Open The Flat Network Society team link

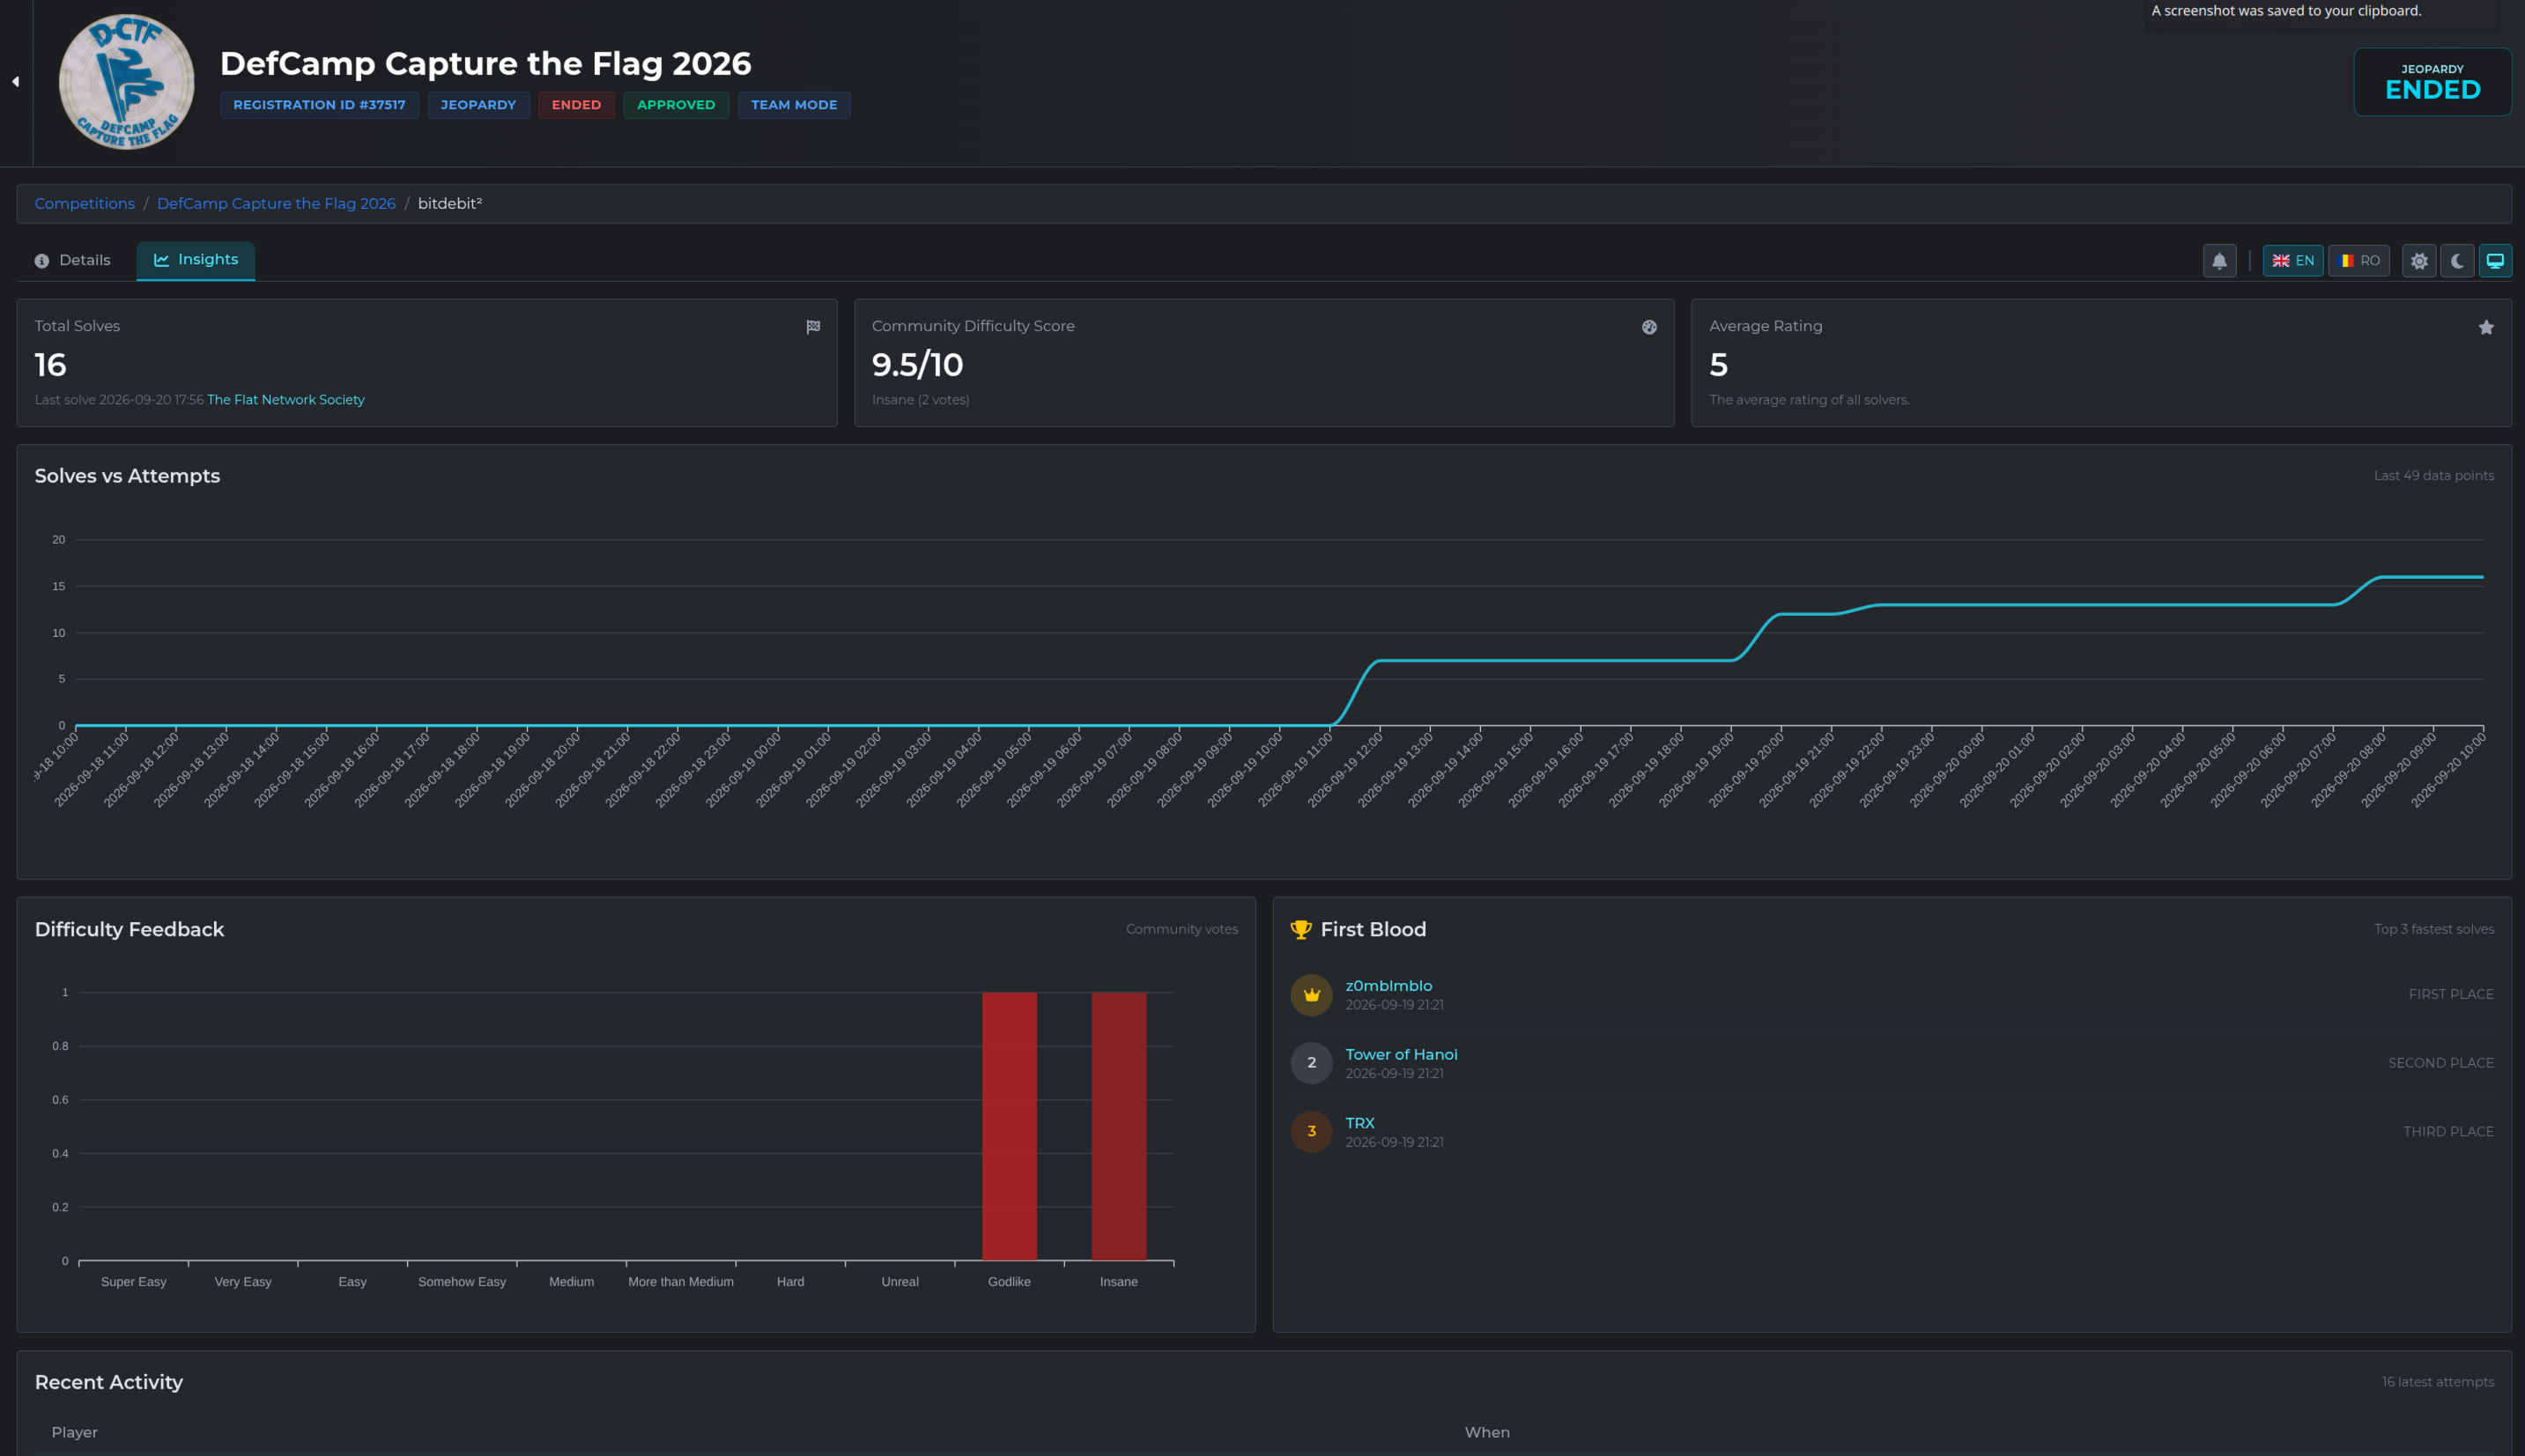pyautogui.click(x=286, y=399)
